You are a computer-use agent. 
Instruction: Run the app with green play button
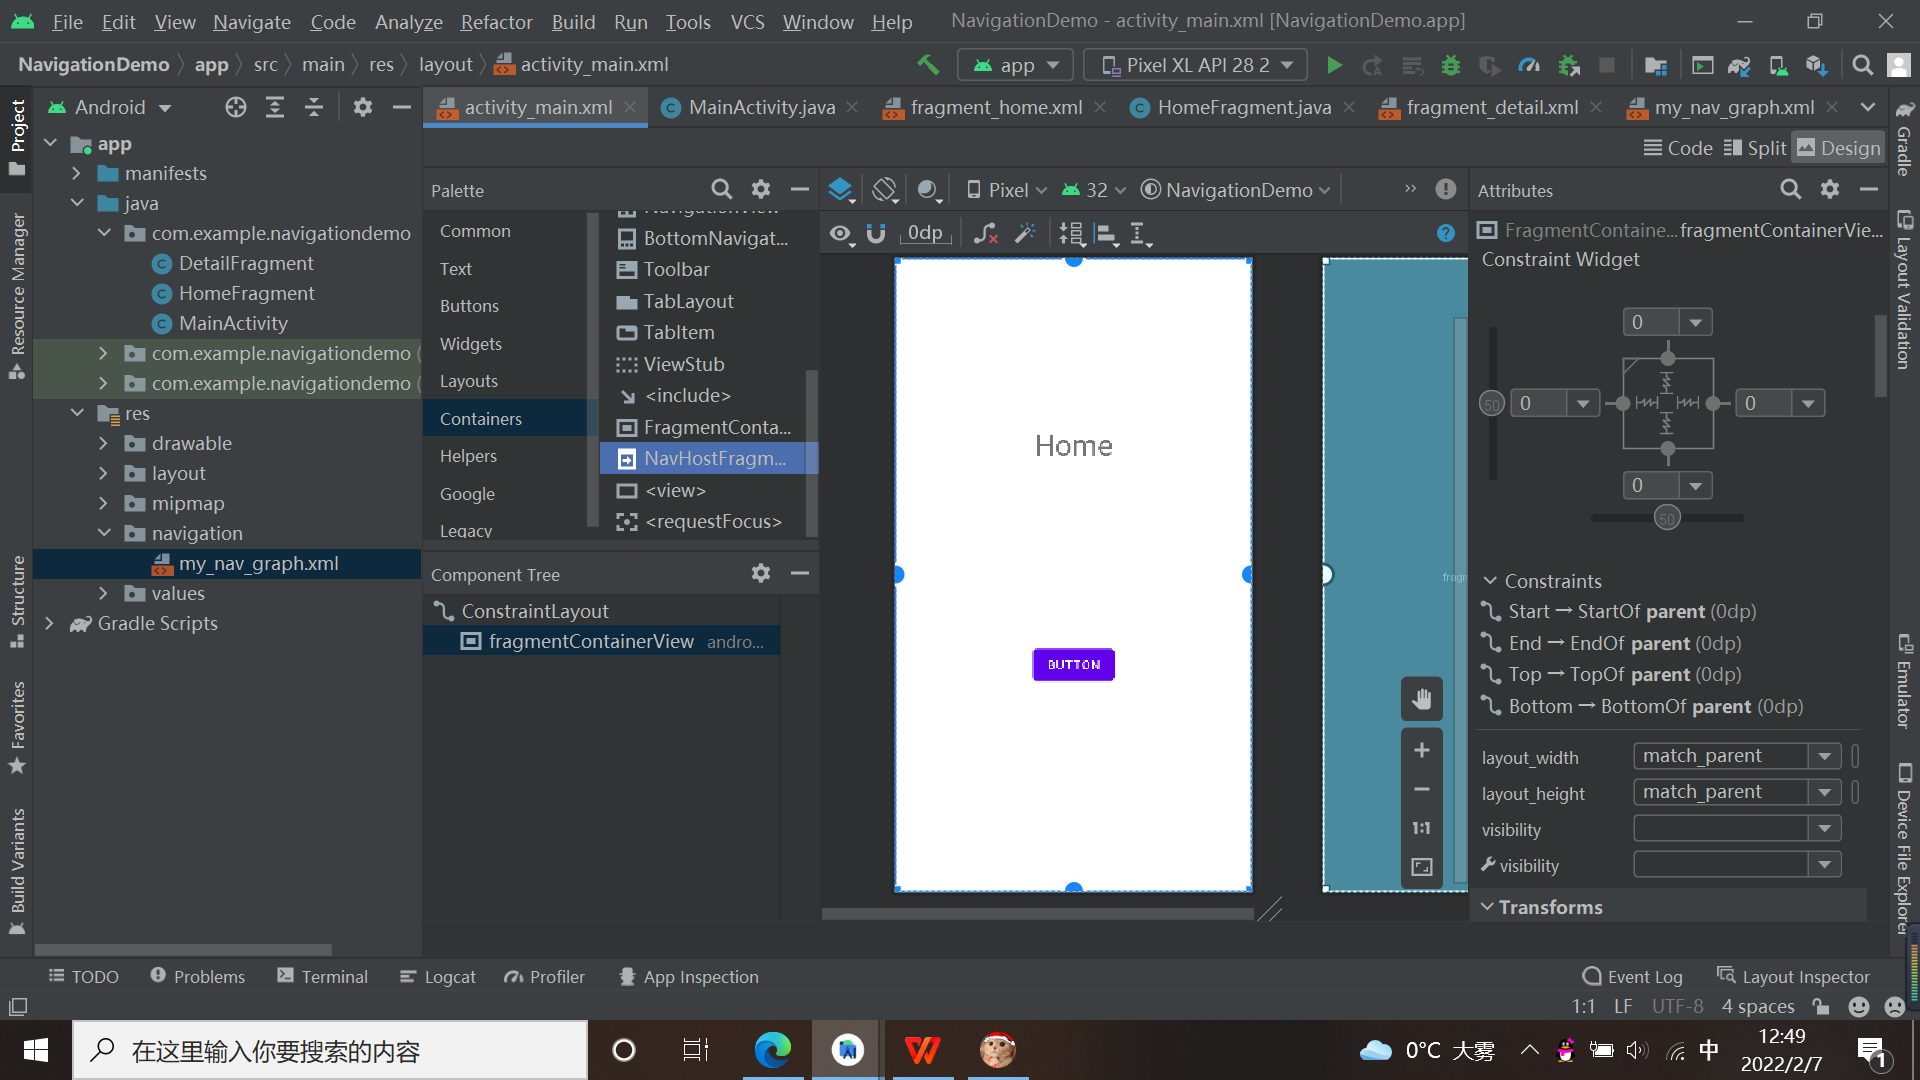tap(1333, 65)
